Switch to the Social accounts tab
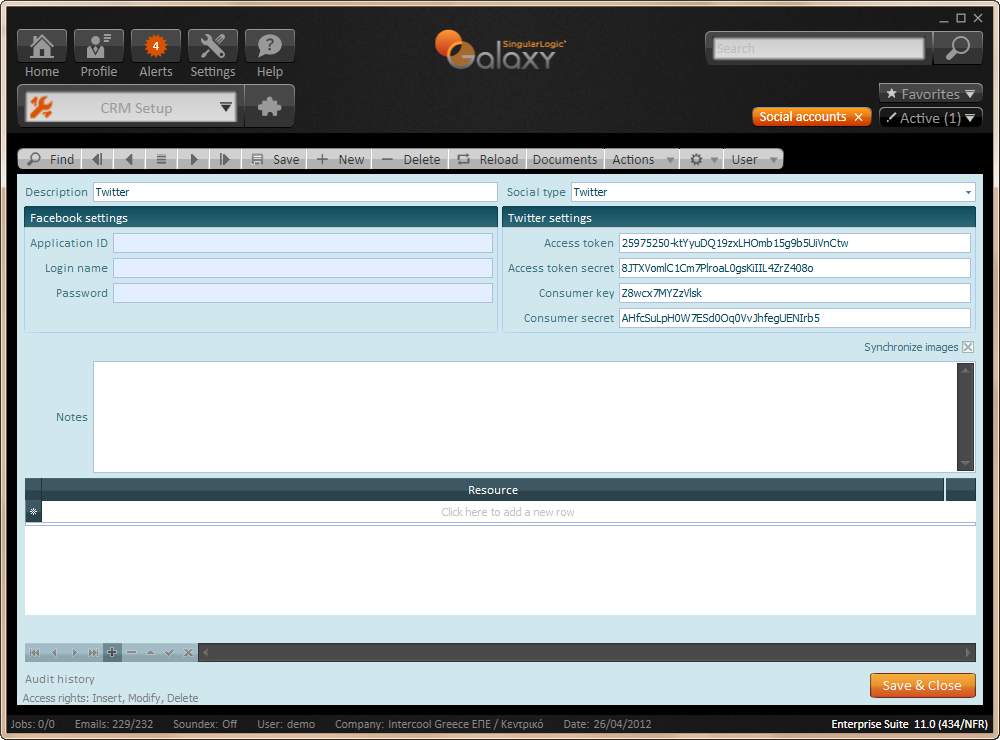The image size is (1000, 740). [802, 117]
